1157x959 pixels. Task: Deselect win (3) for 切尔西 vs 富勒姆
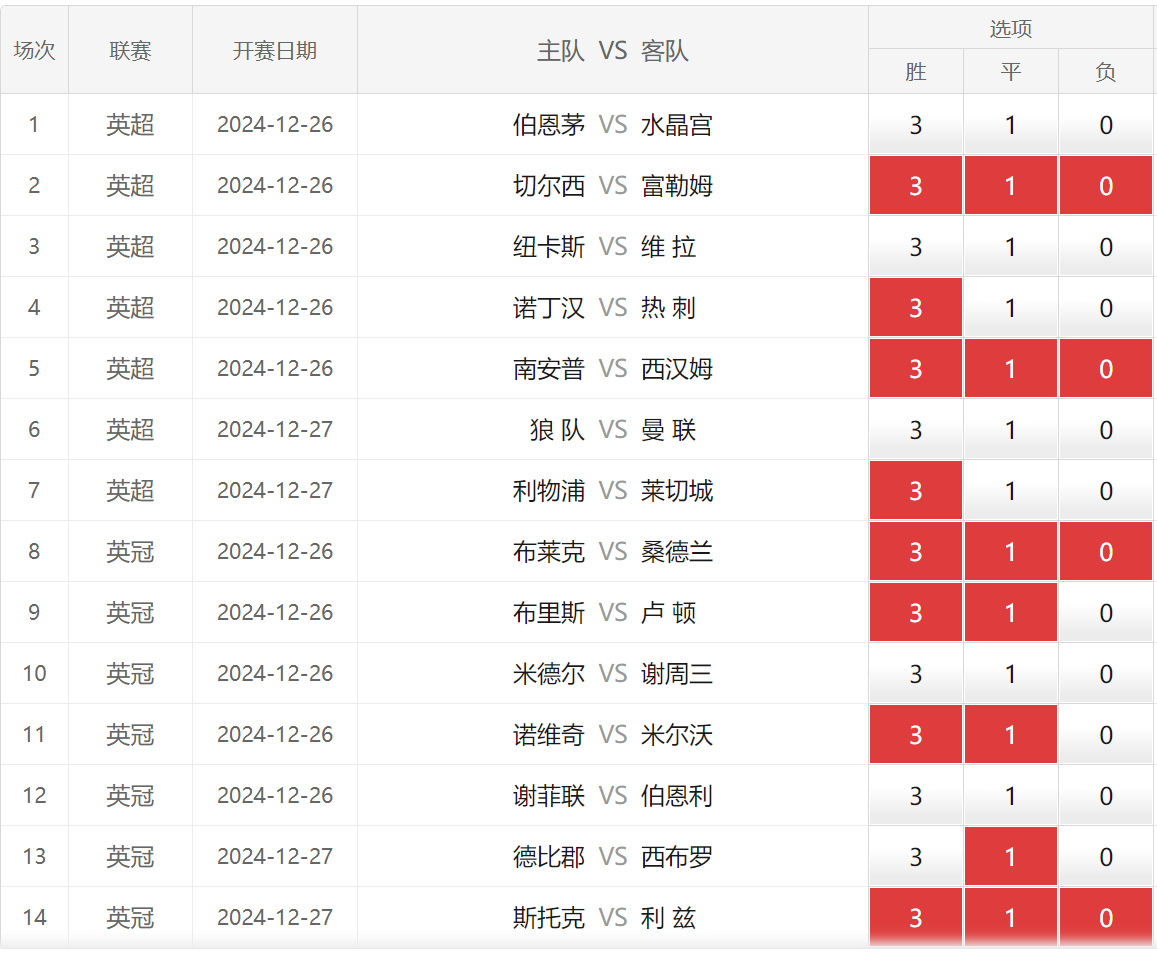916,185
